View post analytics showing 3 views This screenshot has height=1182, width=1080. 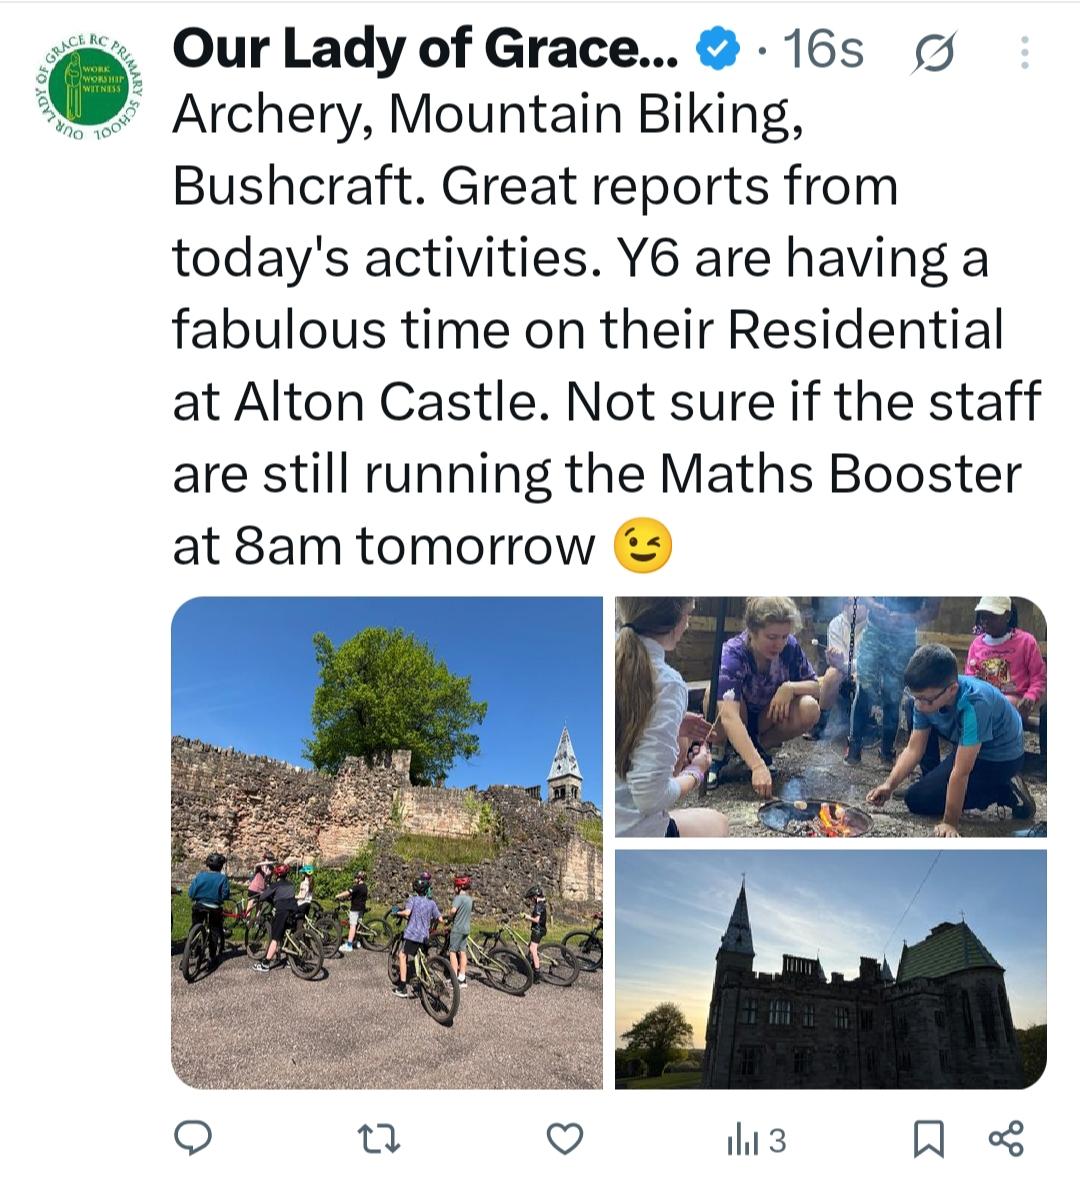757,1141
